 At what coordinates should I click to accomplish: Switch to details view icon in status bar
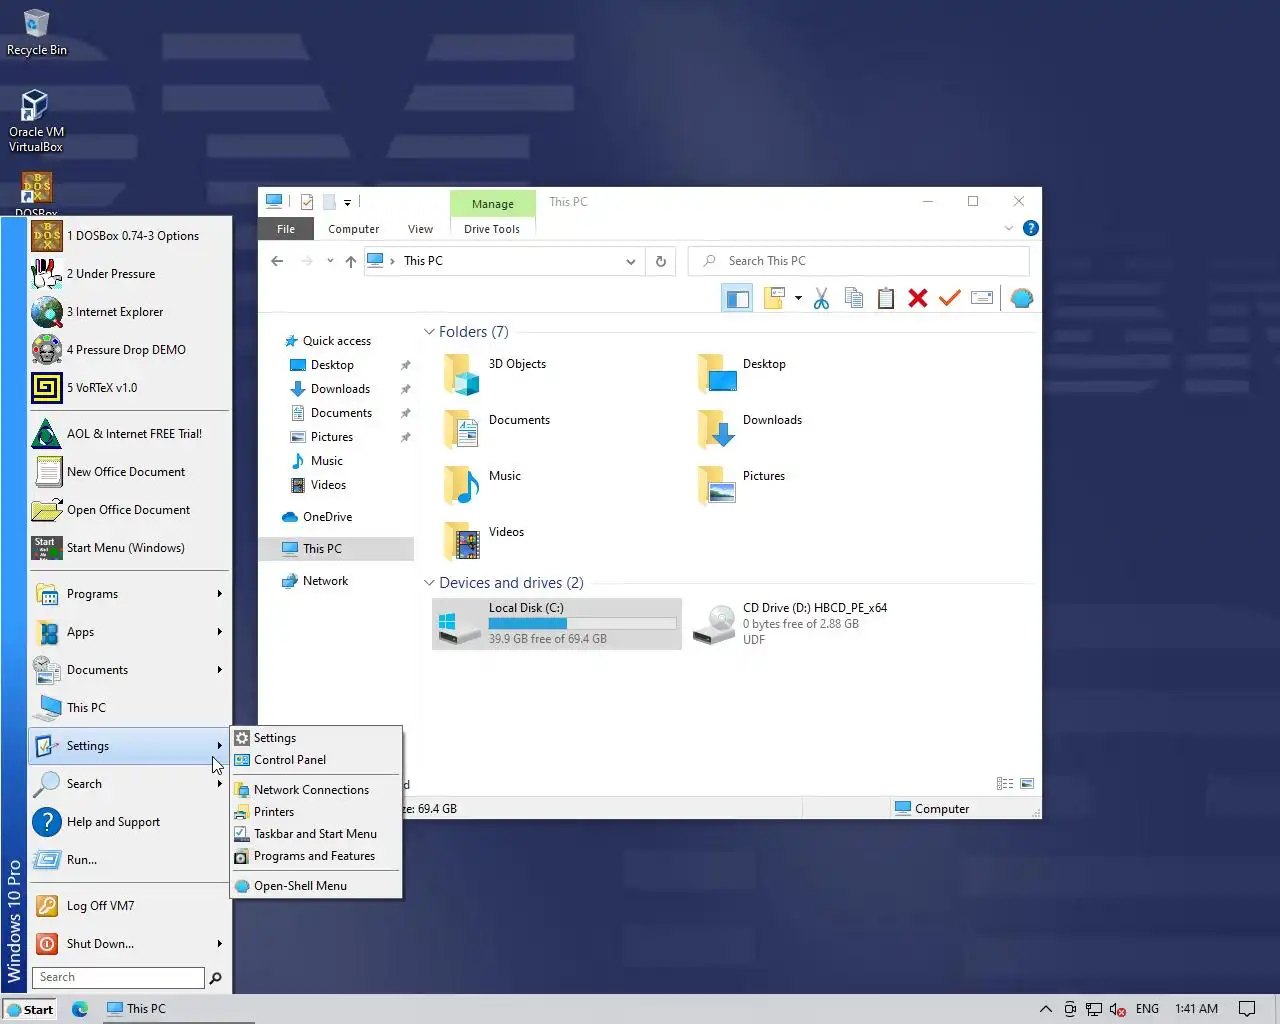[x=1005, y=784]
